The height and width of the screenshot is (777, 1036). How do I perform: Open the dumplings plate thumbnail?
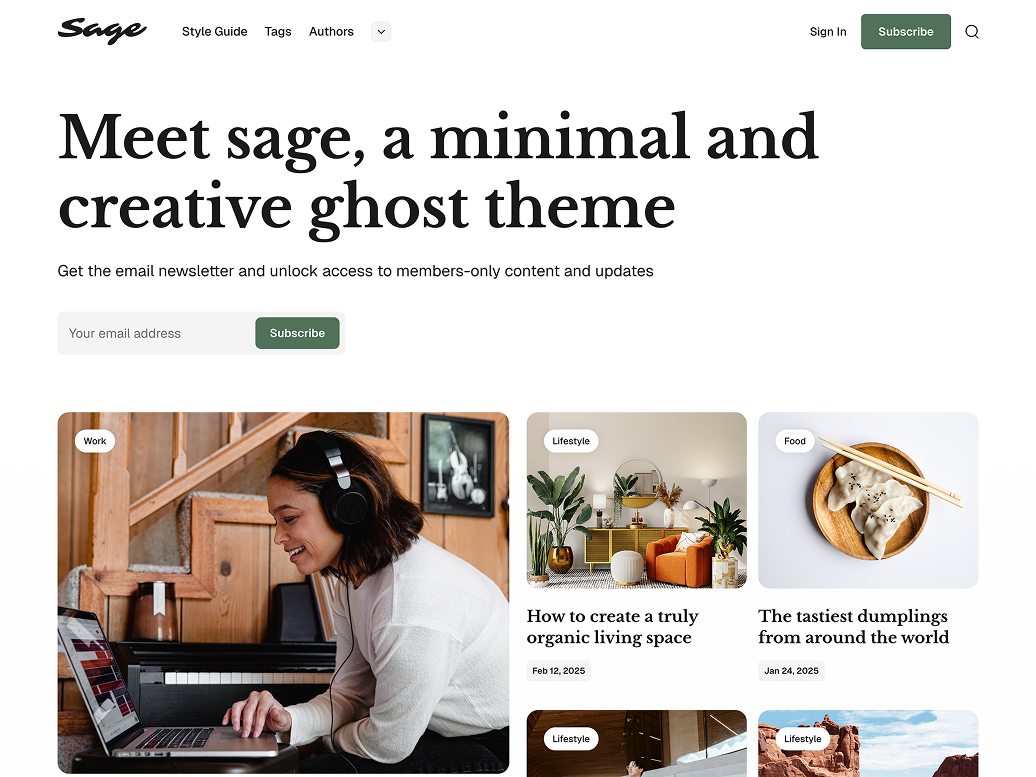[x=868, y=500]
